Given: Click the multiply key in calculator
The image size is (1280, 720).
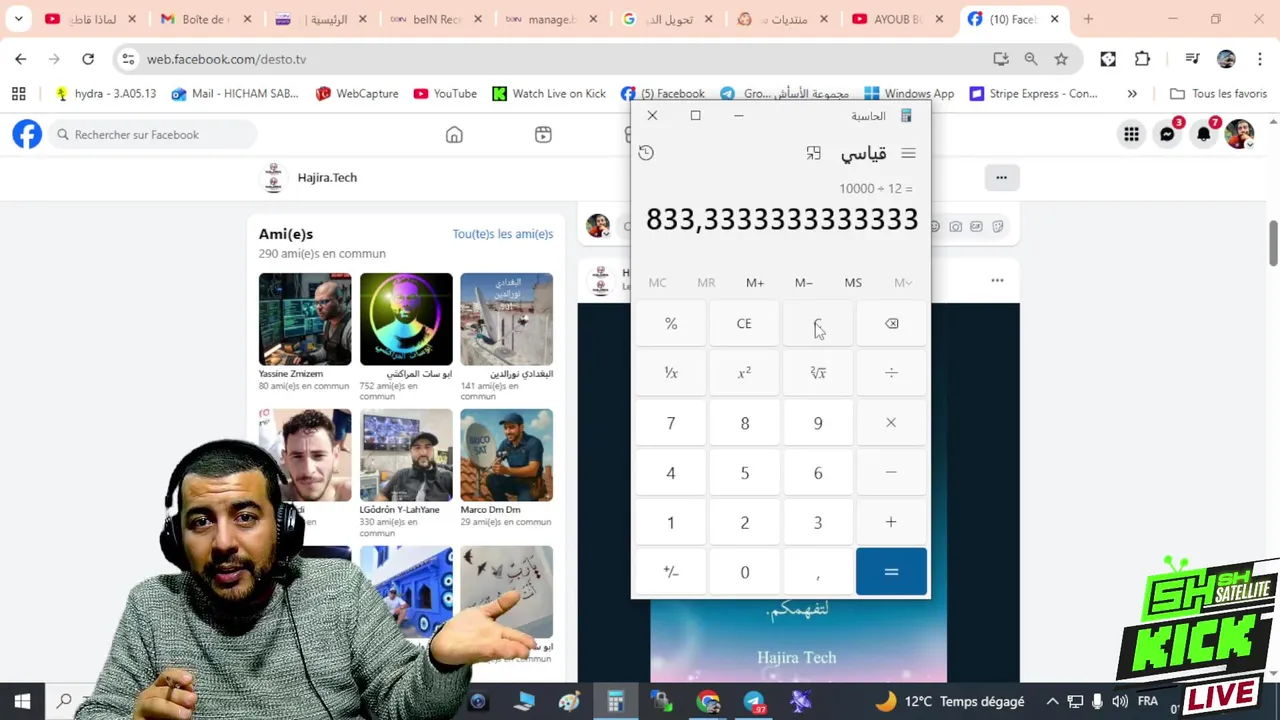Looking at the screenshot, I should point(891,422).
